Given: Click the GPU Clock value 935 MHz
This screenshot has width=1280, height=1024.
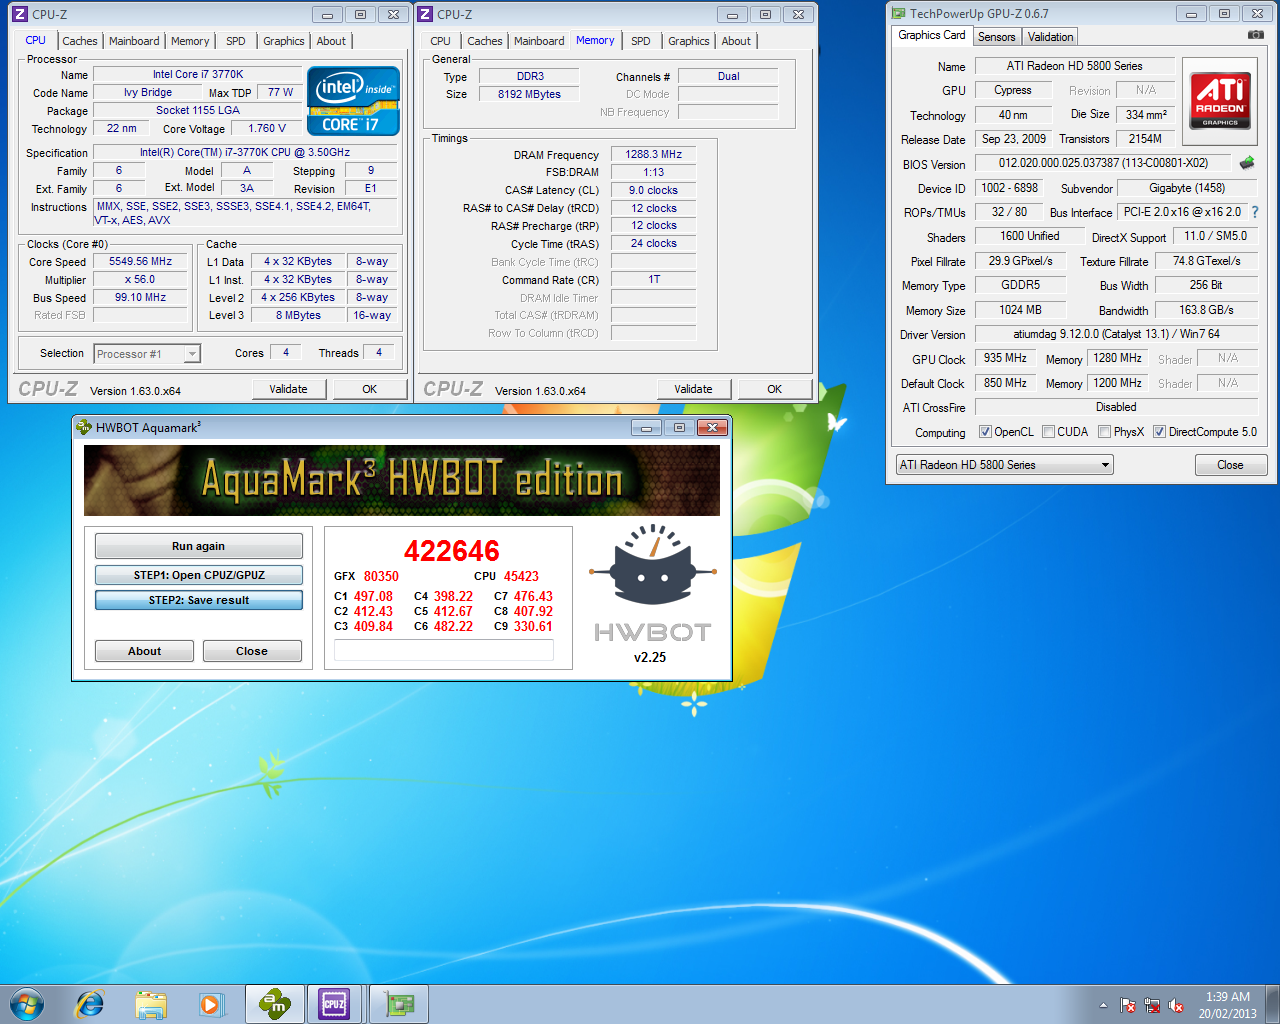Looking at the screenshot, I should [x=1005, y=358].
